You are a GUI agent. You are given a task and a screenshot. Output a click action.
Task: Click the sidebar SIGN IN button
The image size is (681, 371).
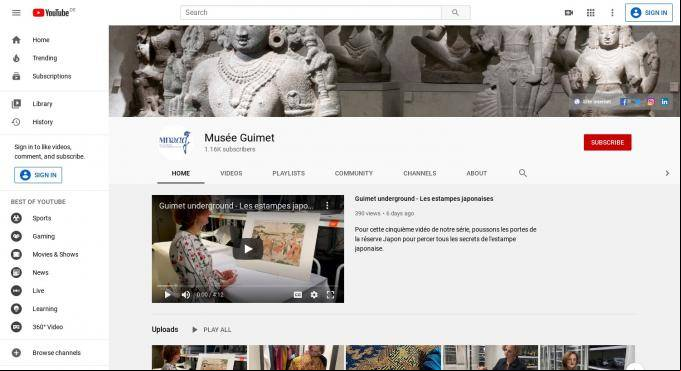tap(38, 175)
